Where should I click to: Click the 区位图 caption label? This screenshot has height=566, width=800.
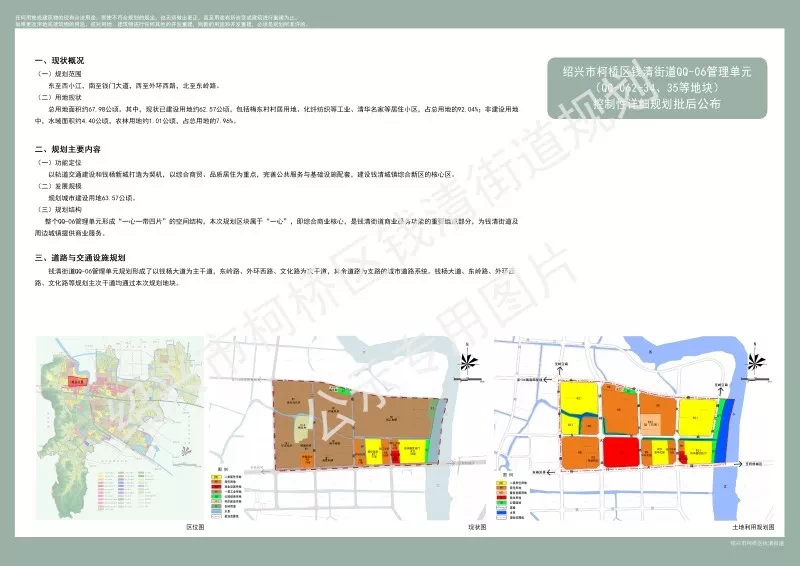click(x=195, y=525)
